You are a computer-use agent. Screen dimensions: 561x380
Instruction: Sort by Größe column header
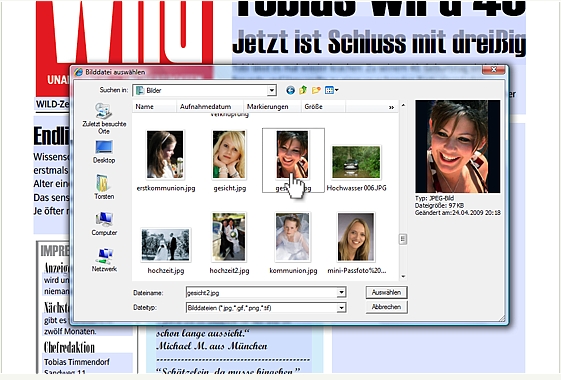pos(323,107)
